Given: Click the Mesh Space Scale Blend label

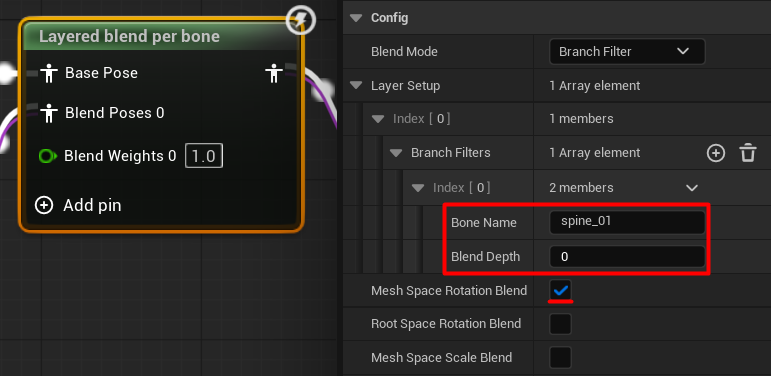Looking at the screenshot, I should tap(441, 357).
